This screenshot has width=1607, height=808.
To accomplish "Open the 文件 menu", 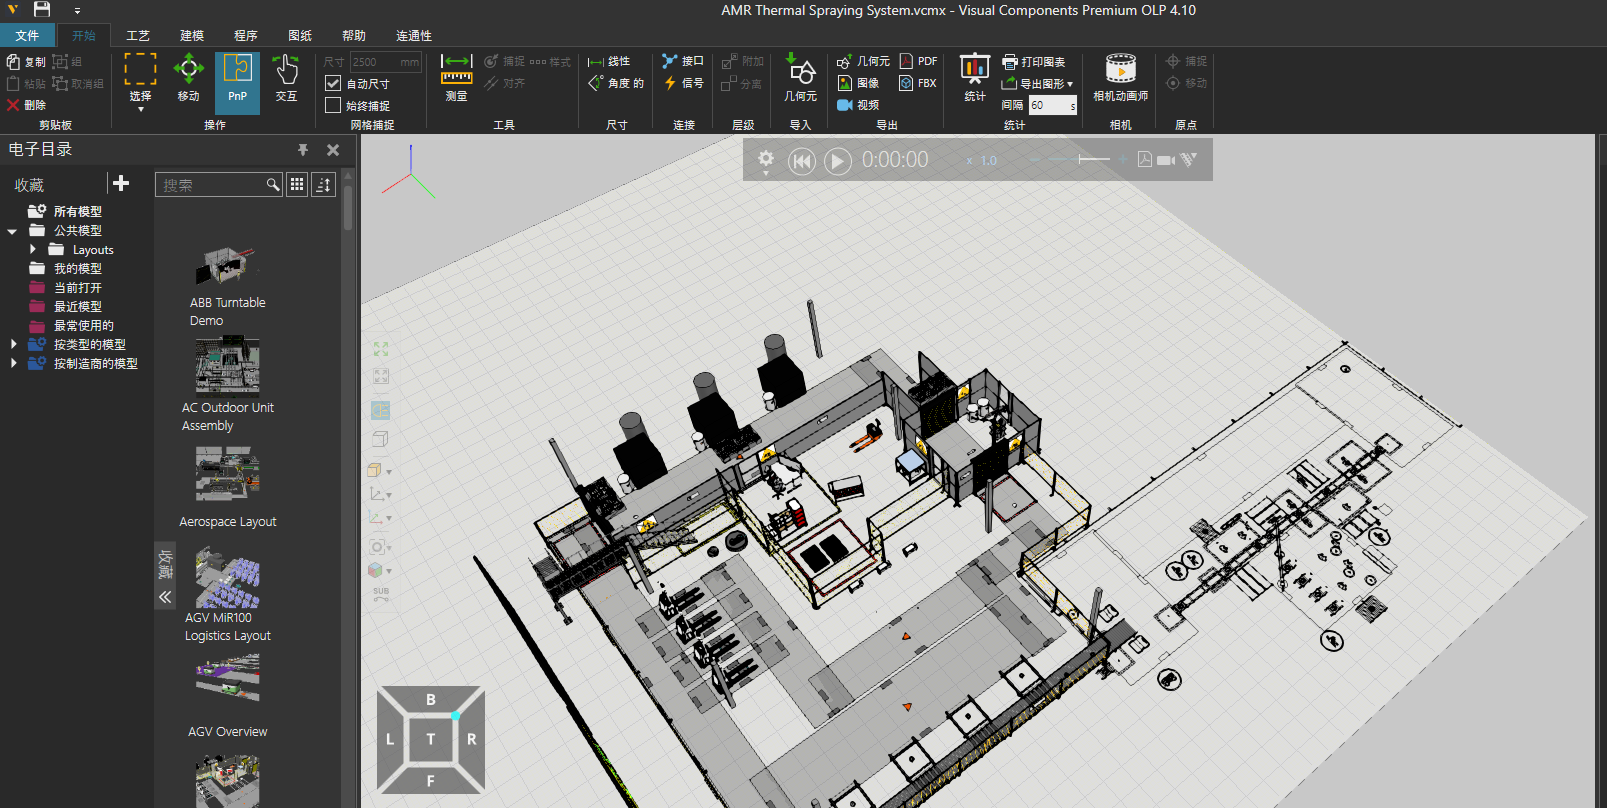I will pos(27,36).
